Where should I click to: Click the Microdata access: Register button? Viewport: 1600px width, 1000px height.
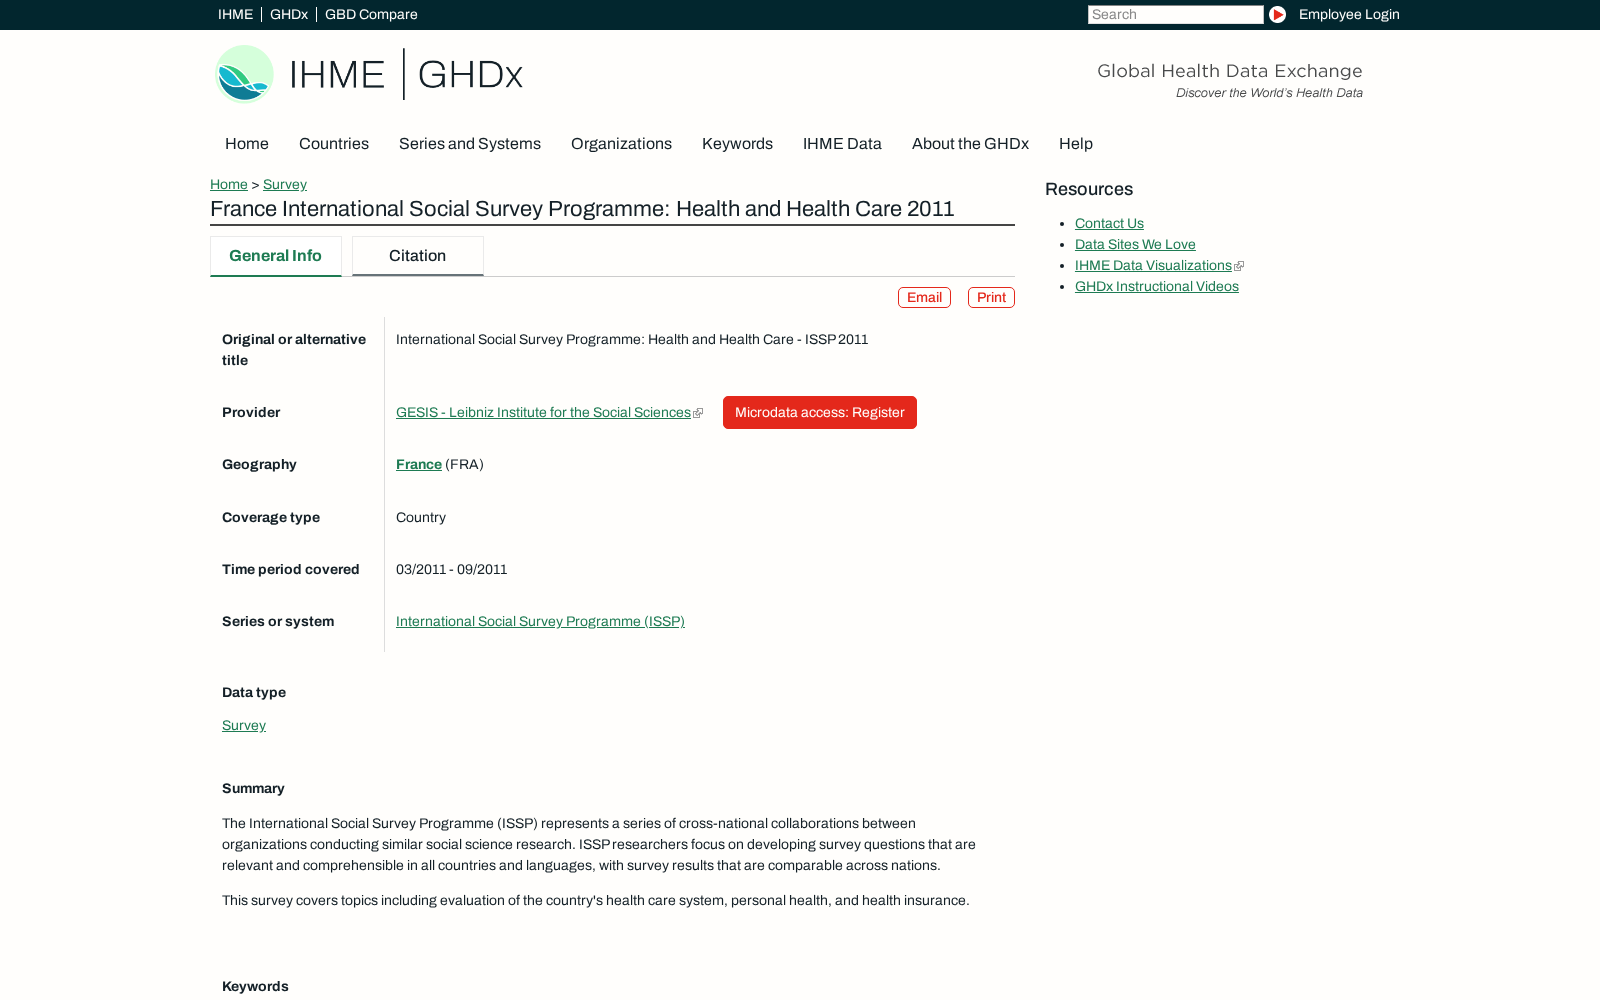(820, 412)
